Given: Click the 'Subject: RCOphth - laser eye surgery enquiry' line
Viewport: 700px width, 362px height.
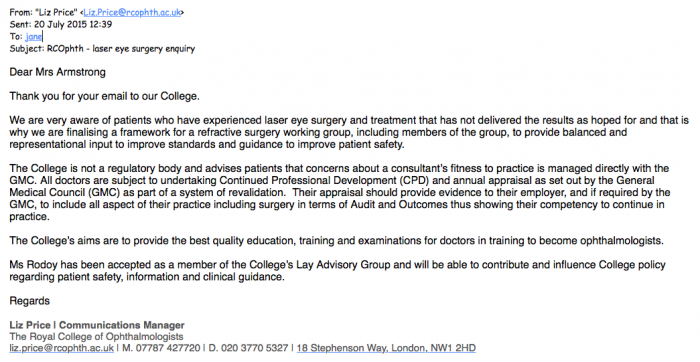Looking at the screenshot, I should pyautogui.click(x=102, y=49).
